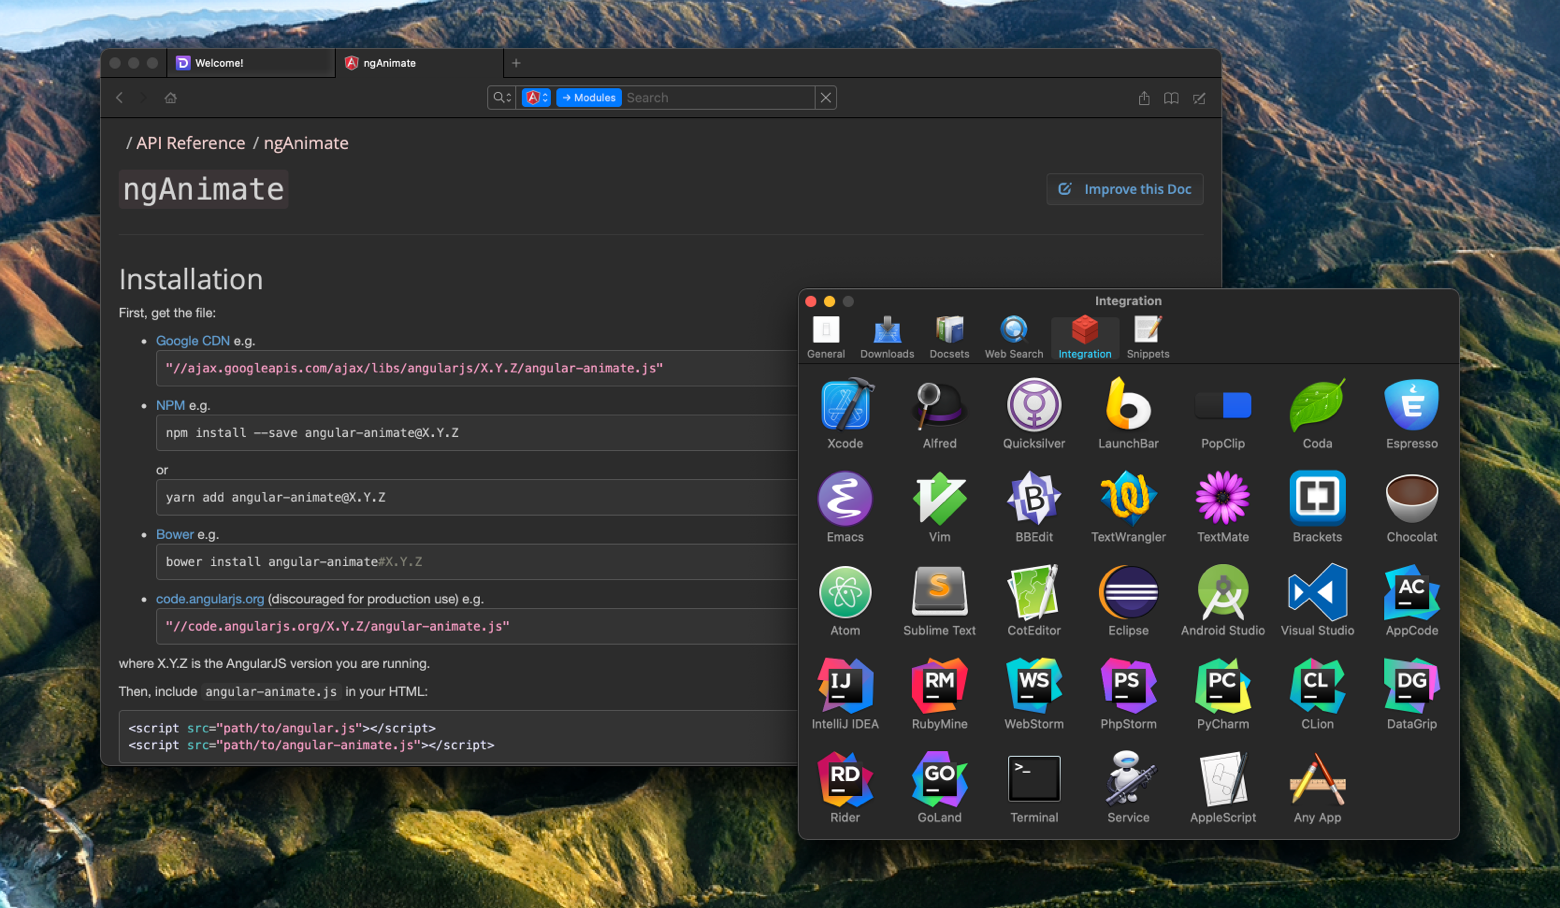The width and height of the screenshot is (1560, 908).
Task: Open the Brackets integration icon
Action: [x=1317, y=498]
